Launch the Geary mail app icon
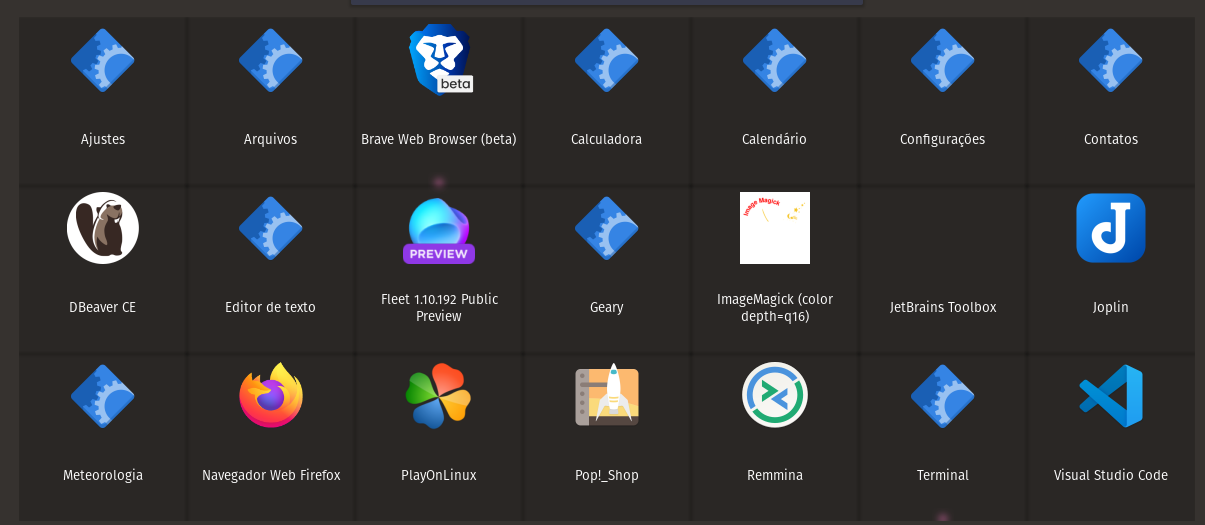 pyautogui.click(x=607, y=228)
